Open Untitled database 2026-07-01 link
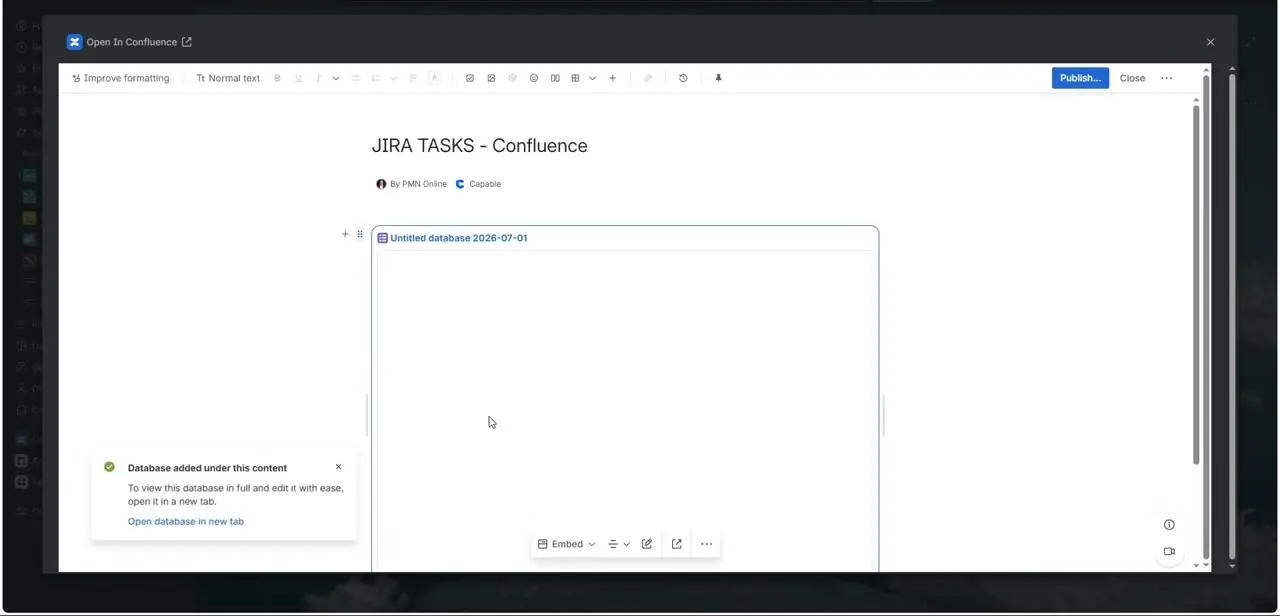Image resolution: width=1280 pixels, height=616 pixels. 459,238
